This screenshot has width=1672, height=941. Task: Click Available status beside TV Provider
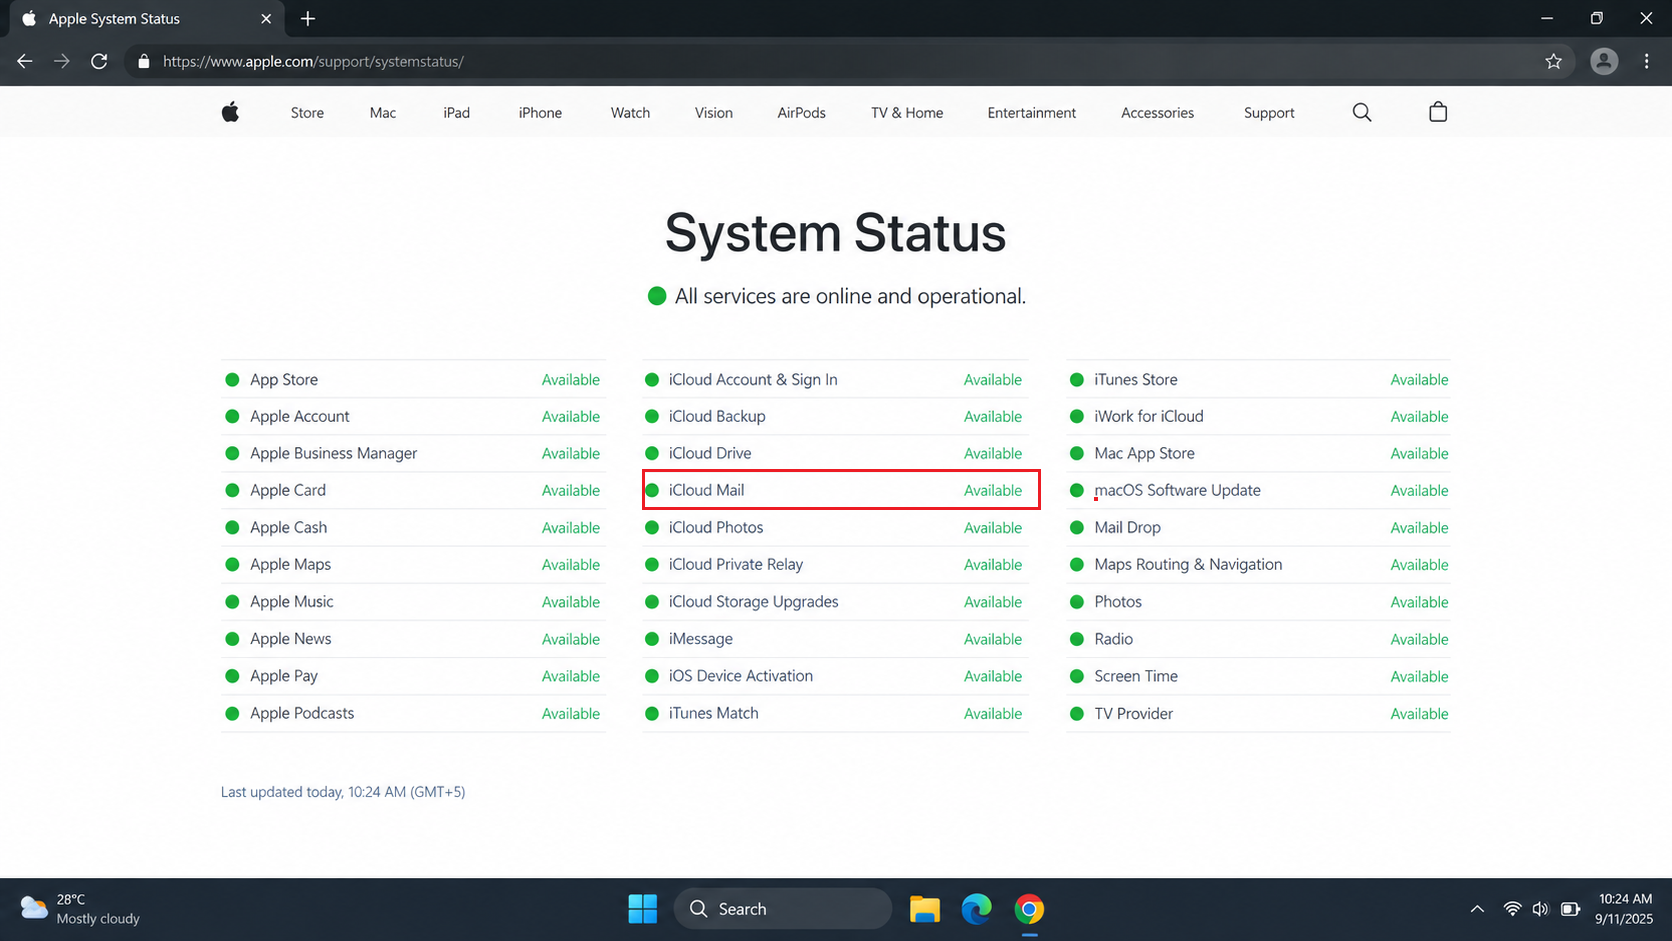click(x=1419, y=714)
